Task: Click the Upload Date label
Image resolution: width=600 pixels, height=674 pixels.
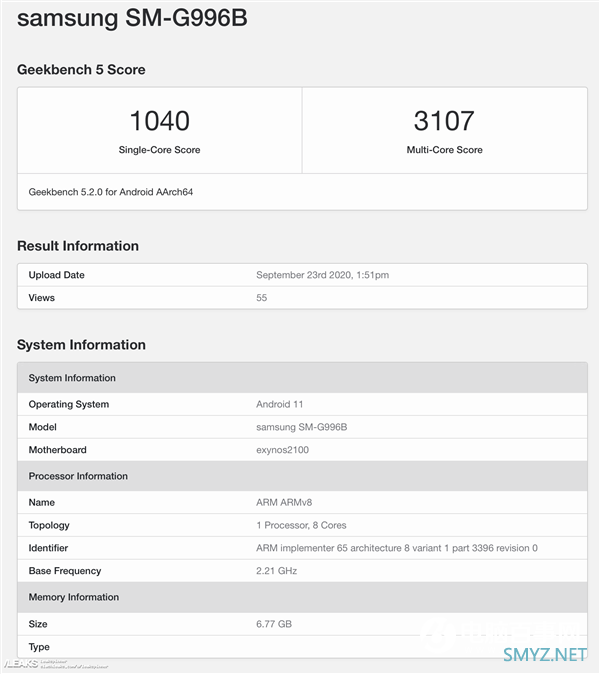Action: [x=56, y=275]
